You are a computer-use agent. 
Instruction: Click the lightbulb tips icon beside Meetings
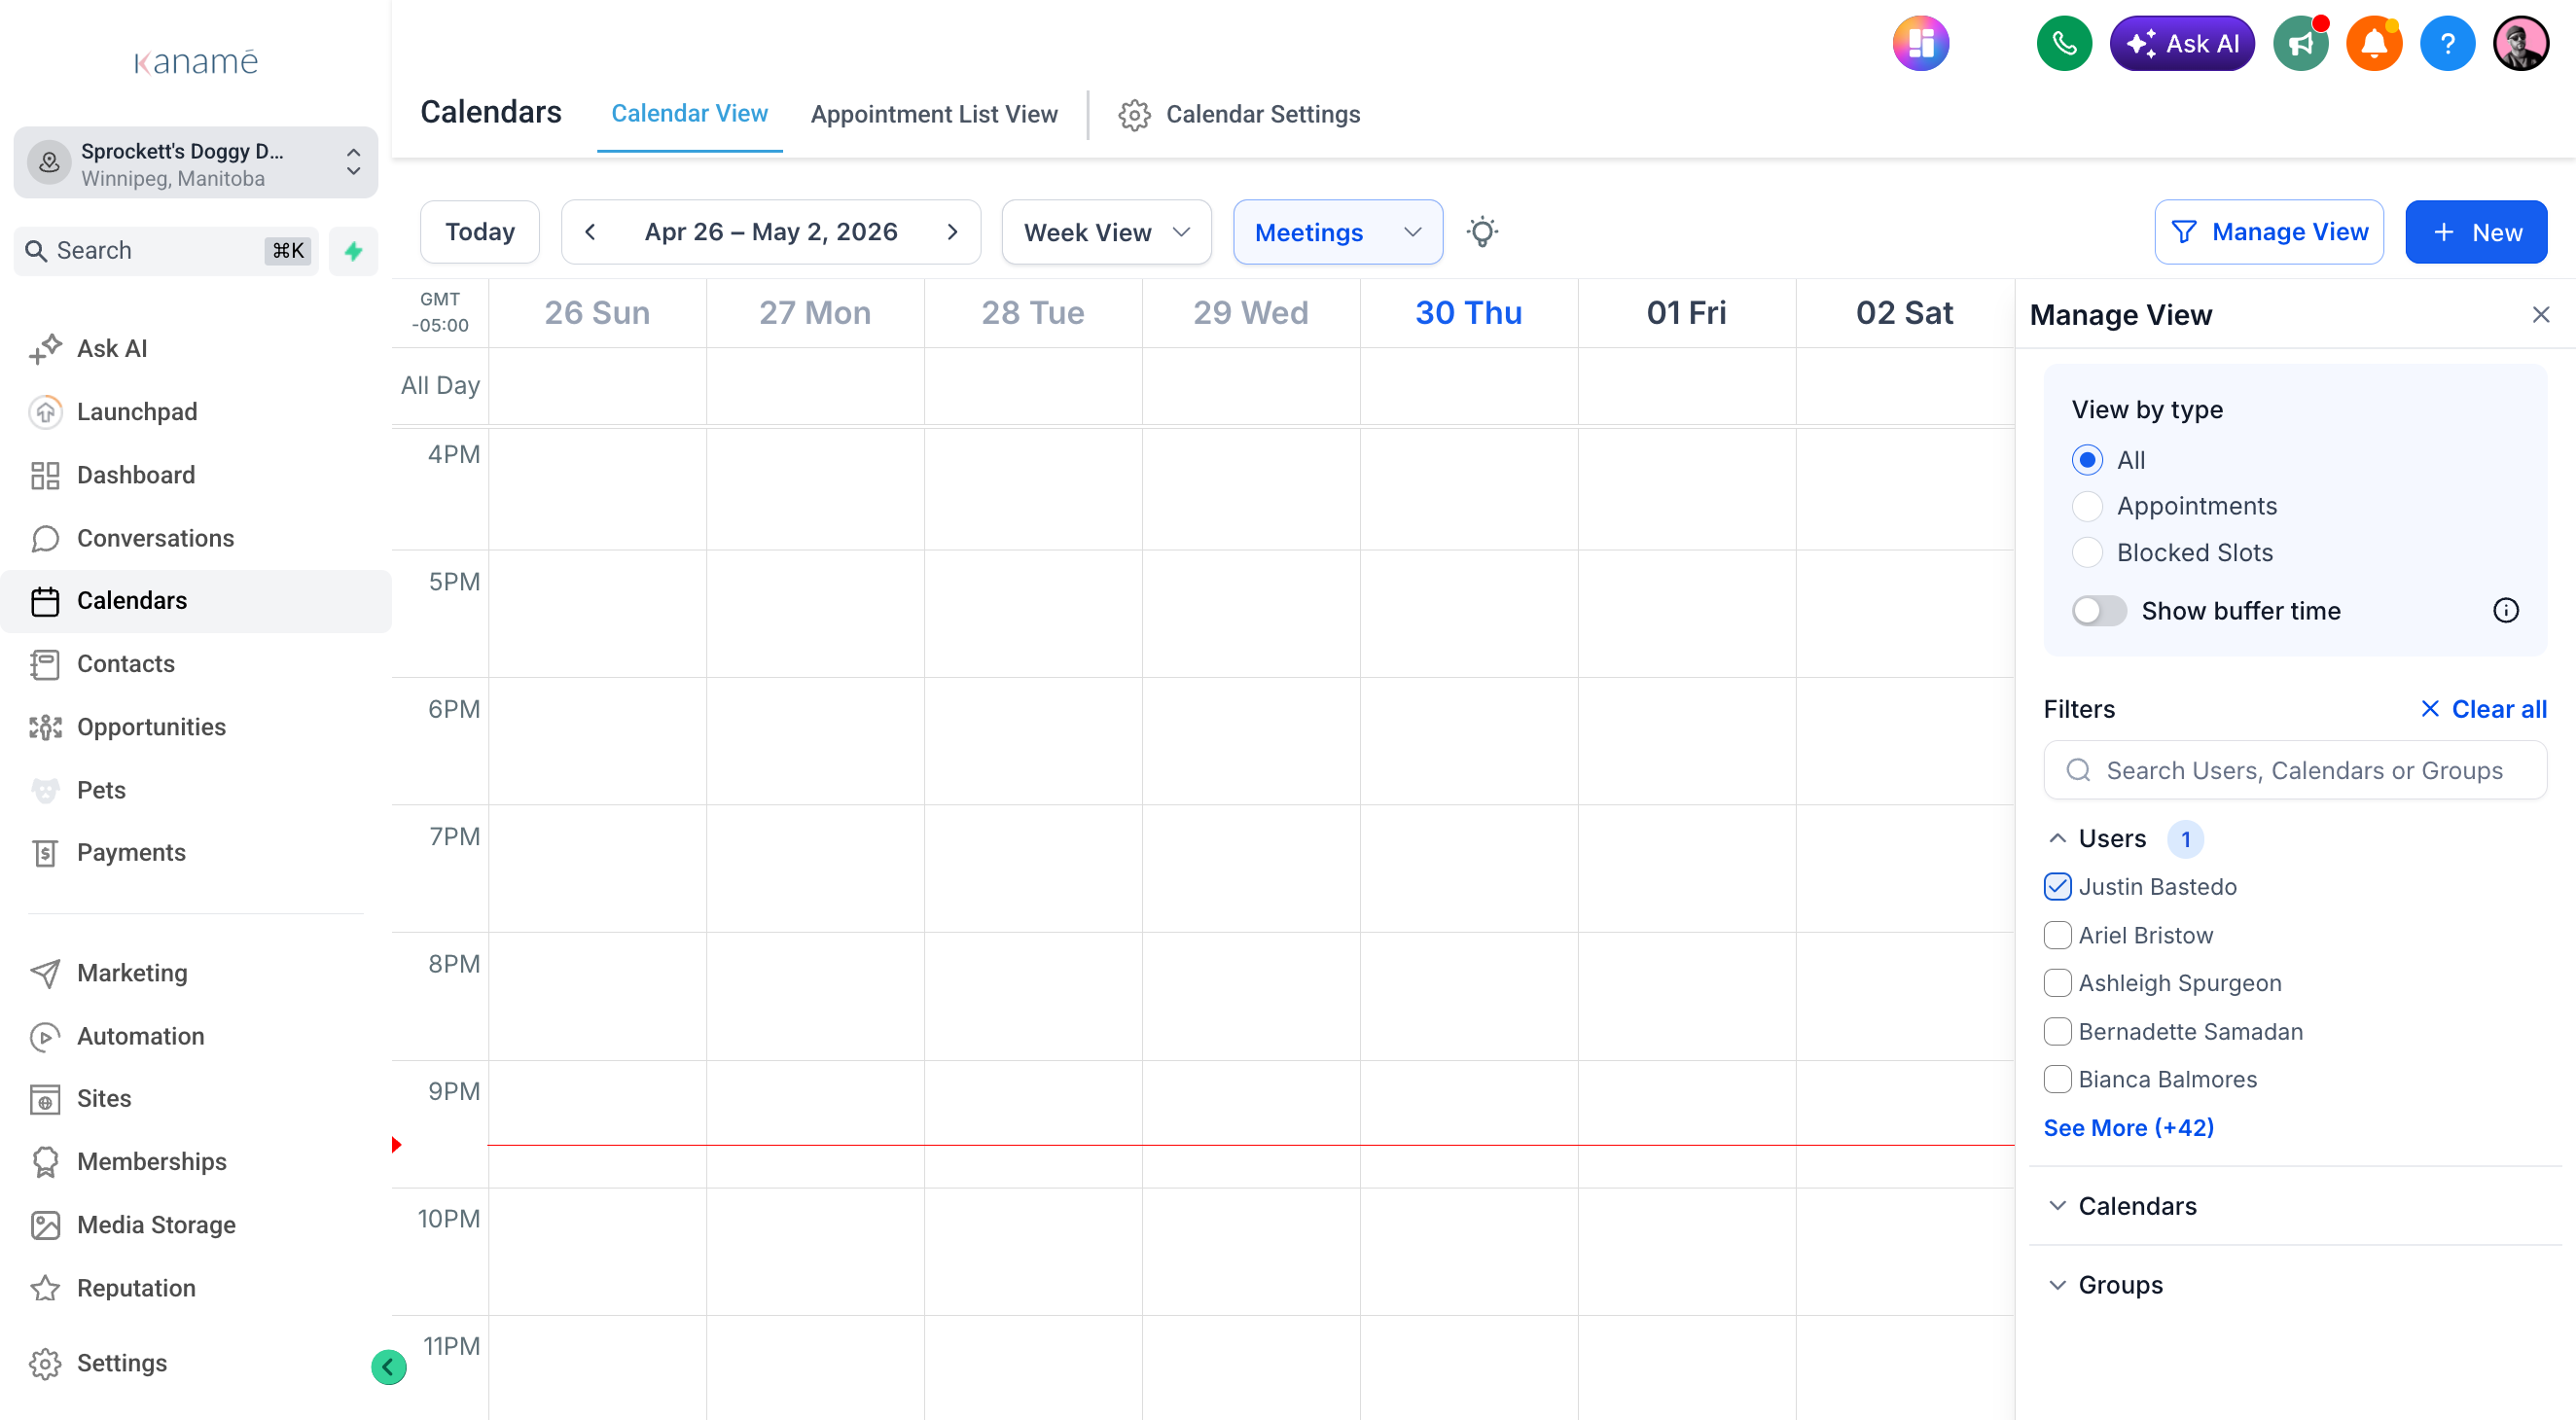pyautogui.click(x=1482, y=232)
